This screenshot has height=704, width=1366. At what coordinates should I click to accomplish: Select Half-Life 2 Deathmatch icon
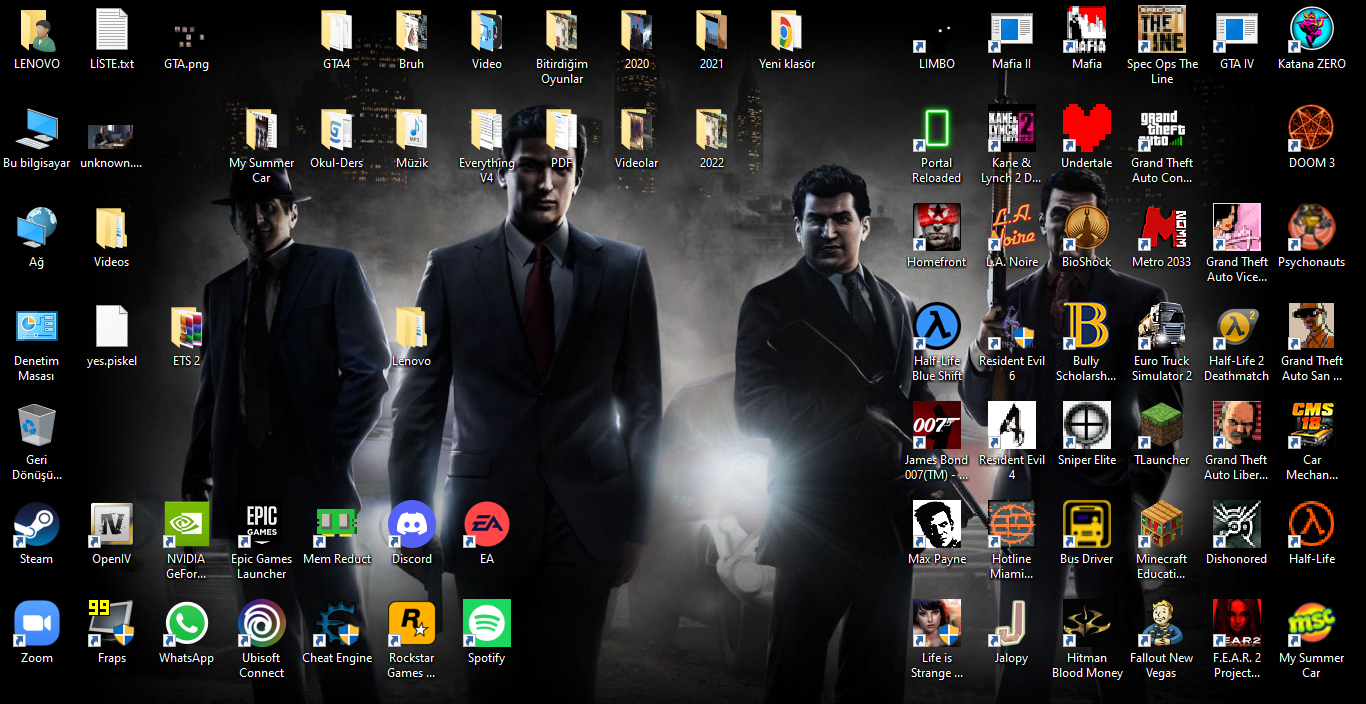pos(1237,327)
